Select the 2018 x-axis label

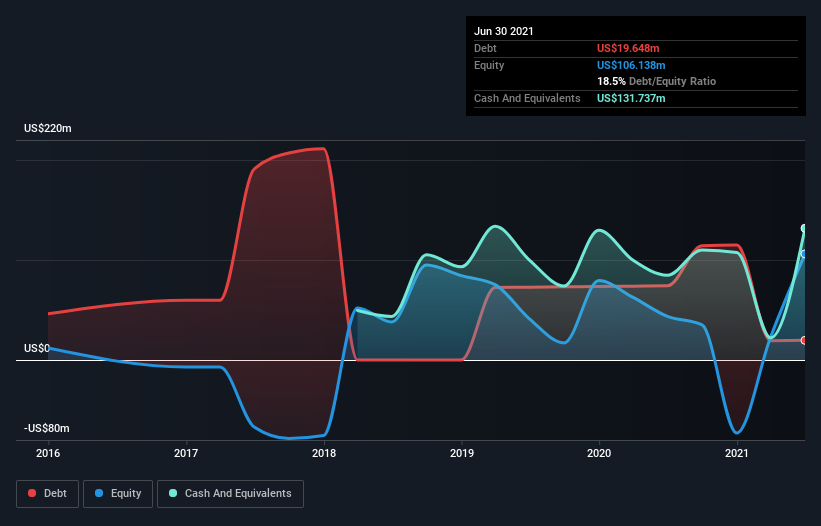(x=324, y=453)
